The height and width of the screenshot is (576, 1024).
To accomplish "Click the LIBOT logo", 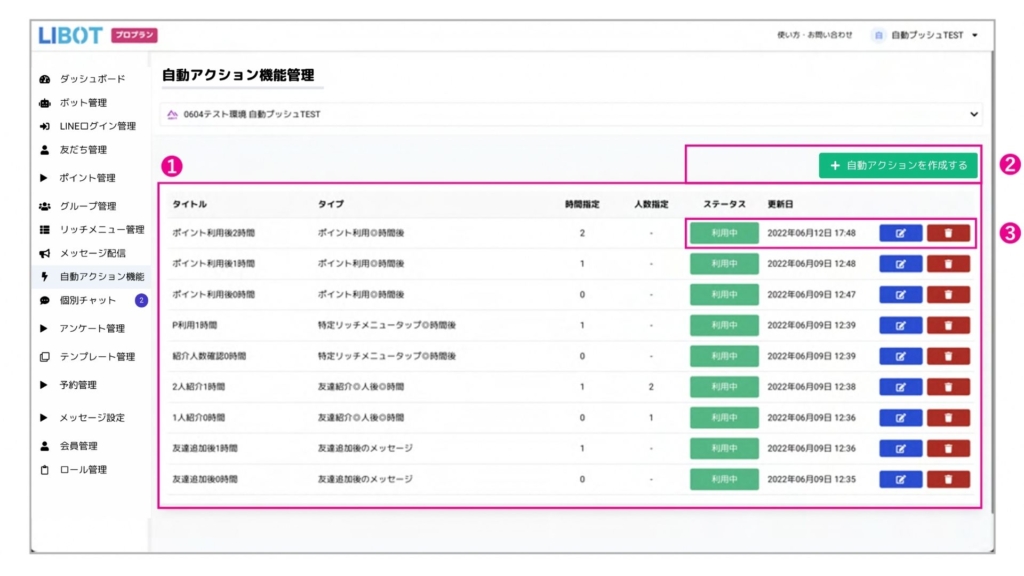I will [70, 35].
